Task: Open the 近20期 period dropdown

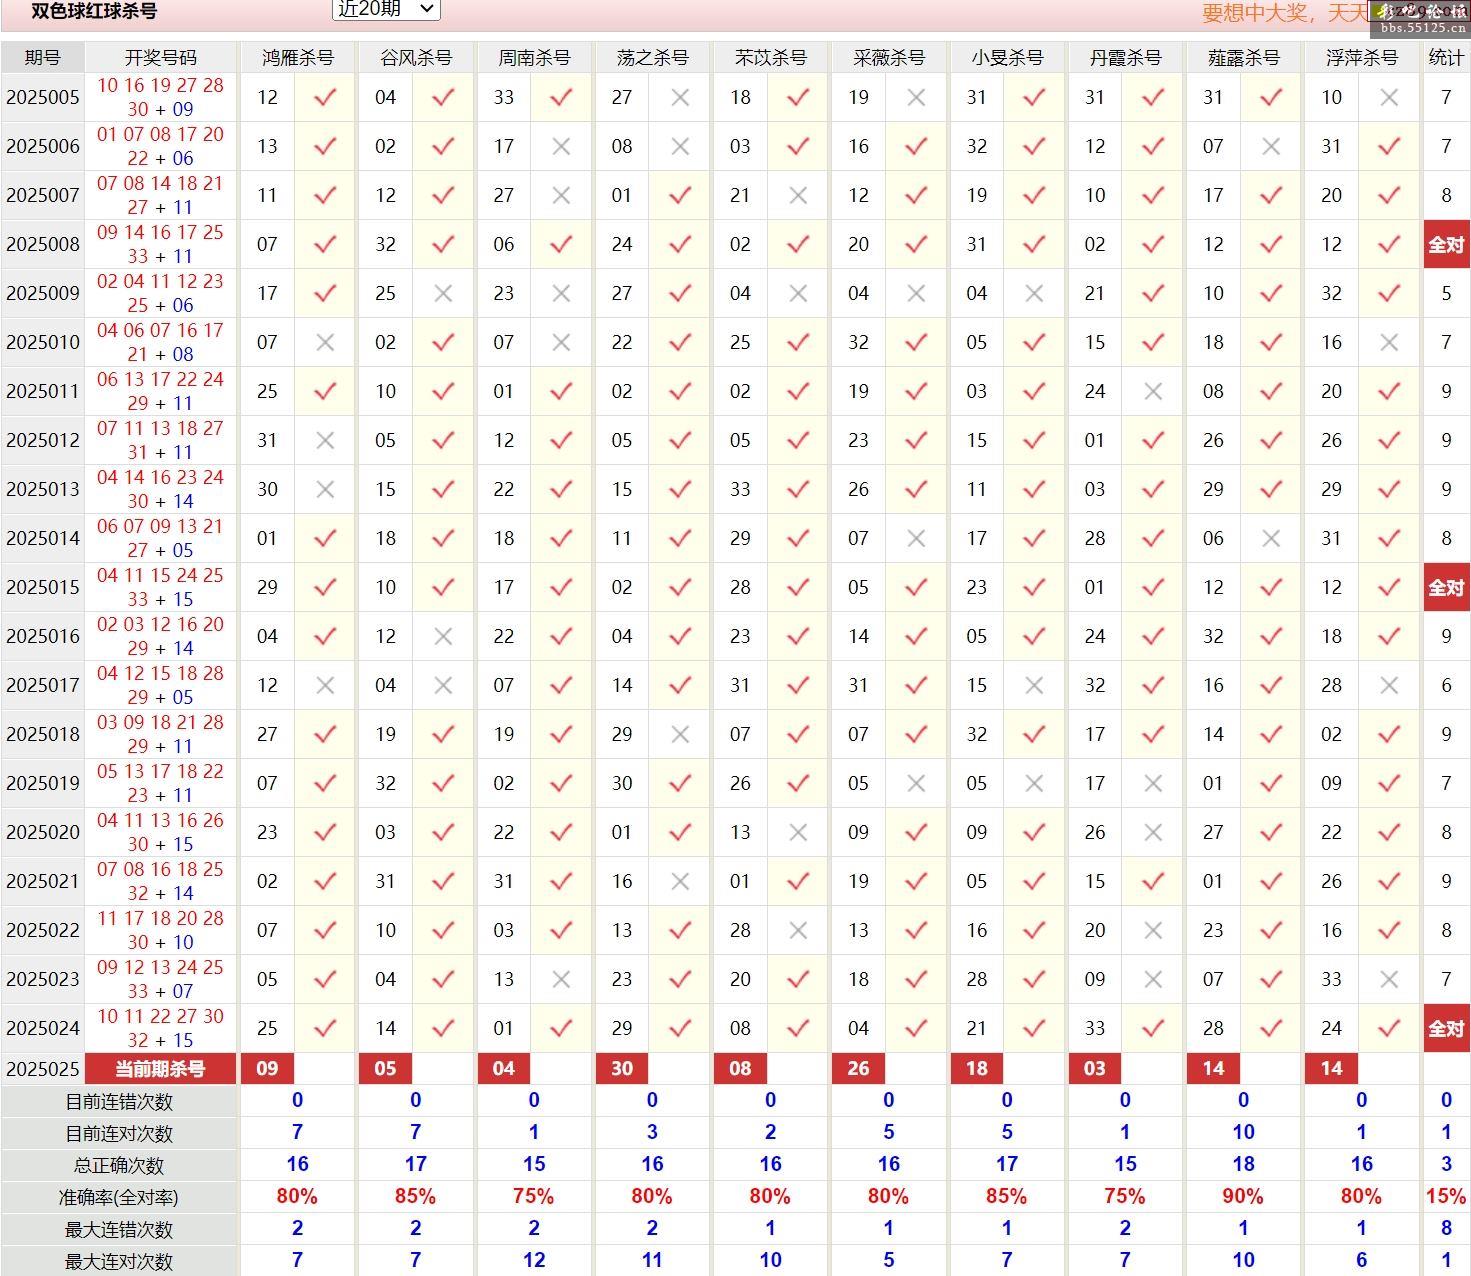Action: click(385, 9)
